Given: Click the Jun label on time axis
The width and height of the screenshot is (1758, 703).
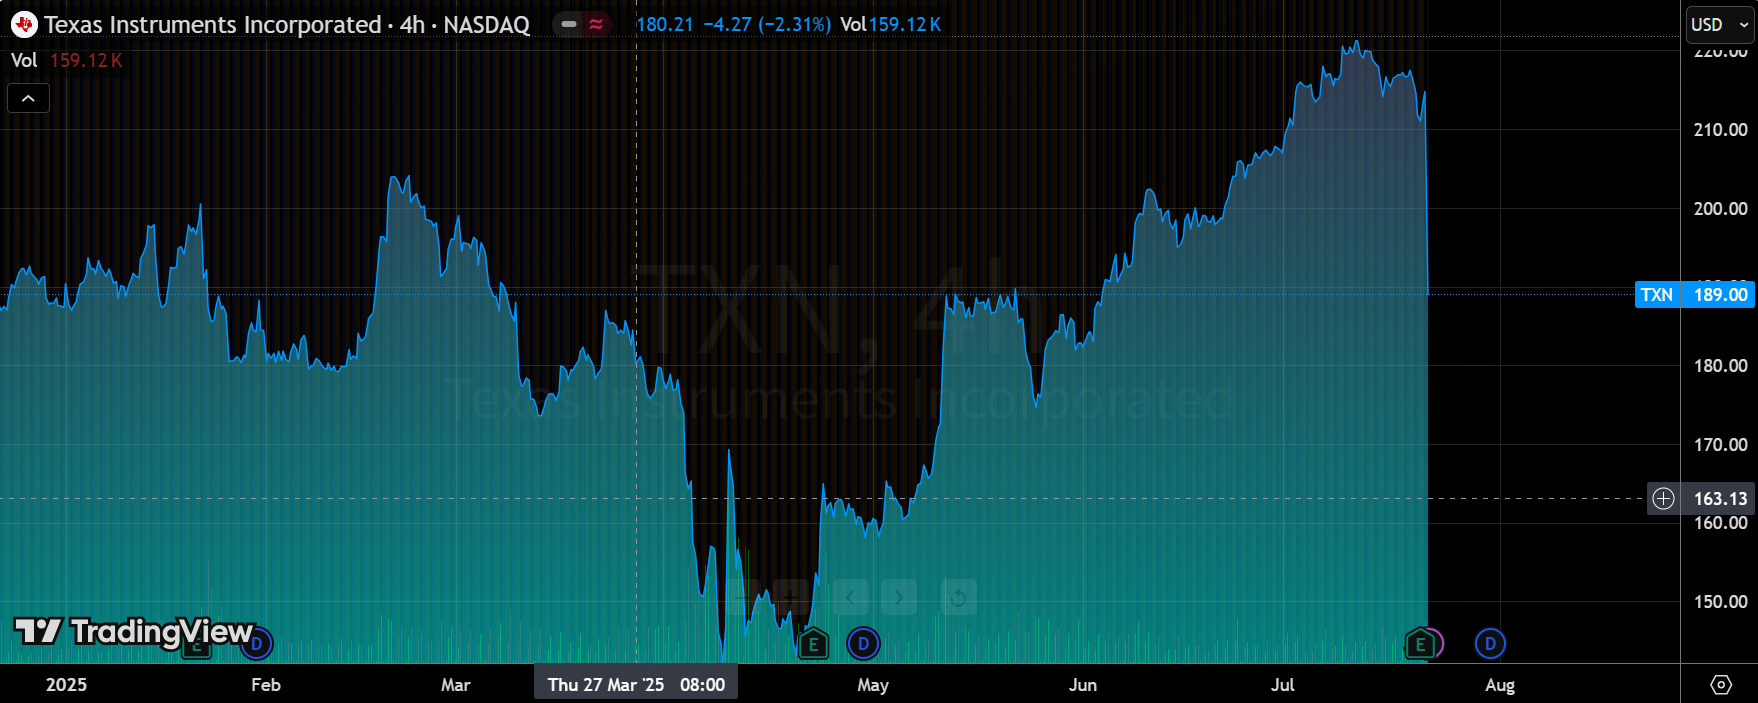Looking at the screenshot, I should click(1083, 685).
